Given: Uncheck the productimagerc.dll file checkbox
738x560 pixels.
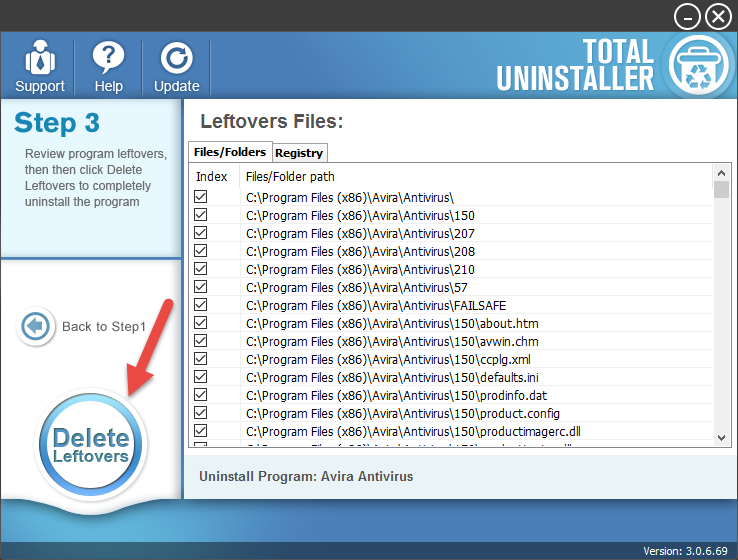Looking at the screenshot, I should (201, 431).
